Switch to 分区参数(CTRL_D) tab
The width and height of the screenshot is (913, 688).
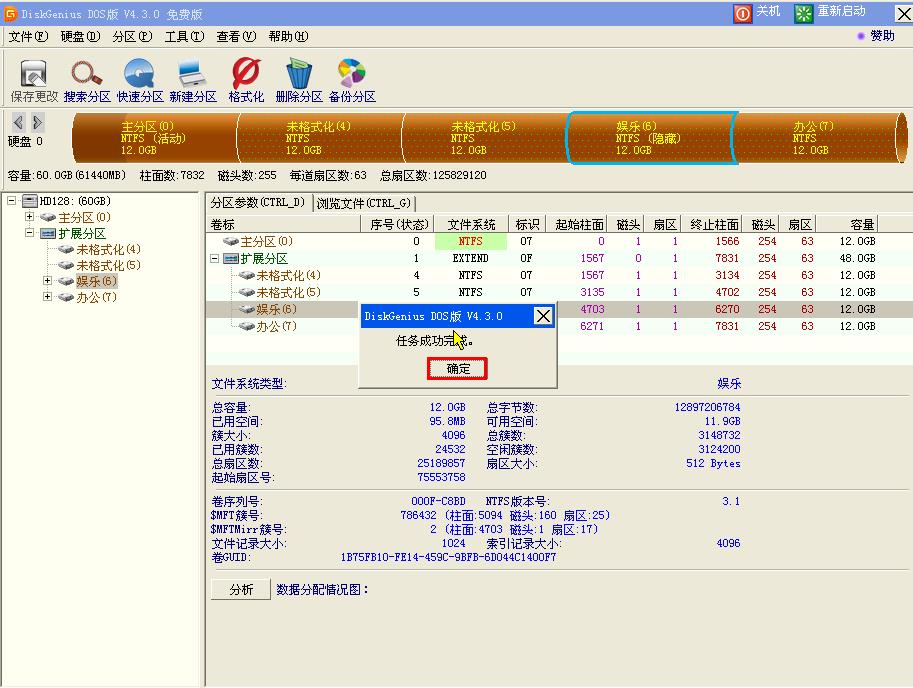(259, 203)
